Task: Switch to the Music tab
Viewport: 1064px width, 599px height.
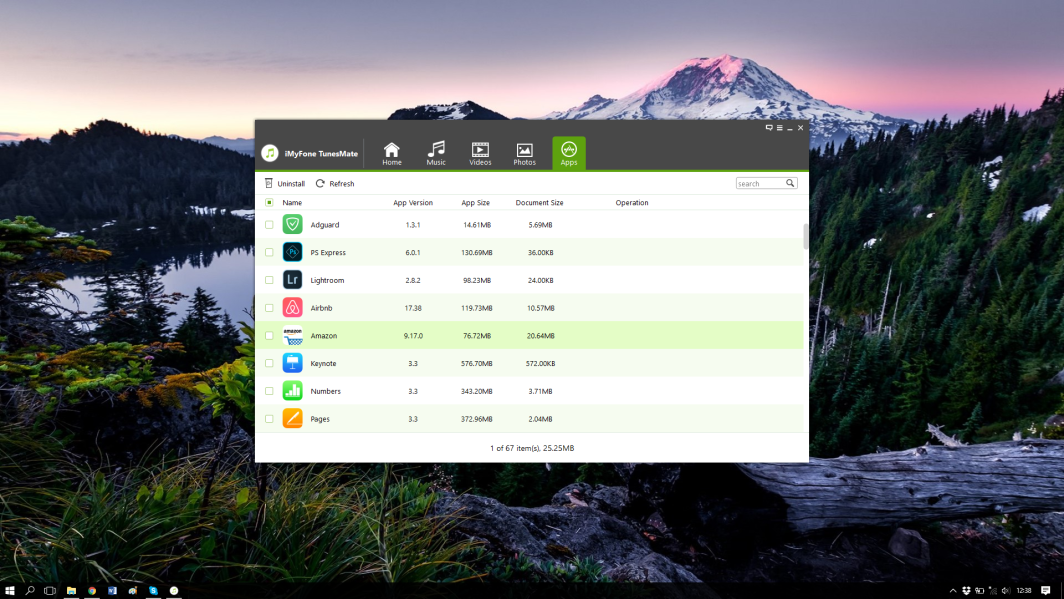Action: pos(436,153)
